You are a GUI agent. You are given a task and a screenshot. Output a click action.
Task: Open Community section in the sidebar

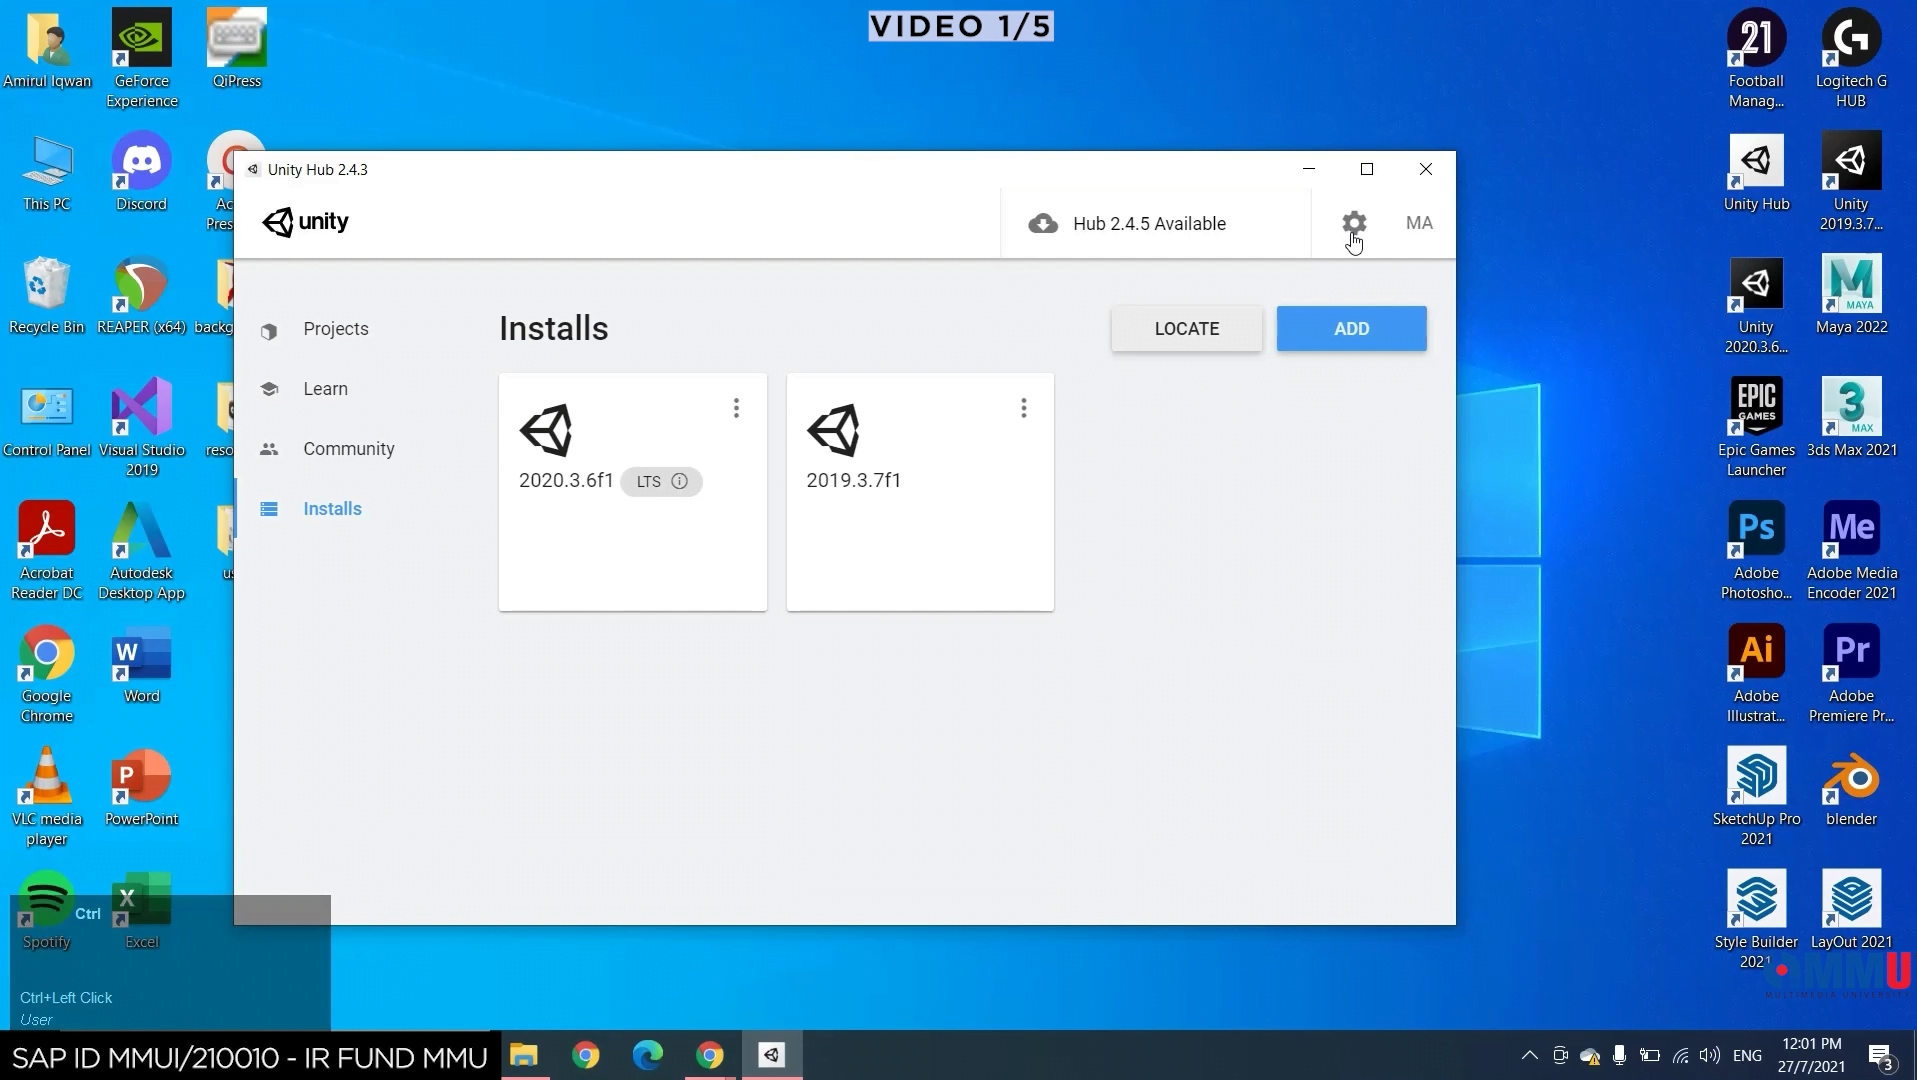pos(348,448)
